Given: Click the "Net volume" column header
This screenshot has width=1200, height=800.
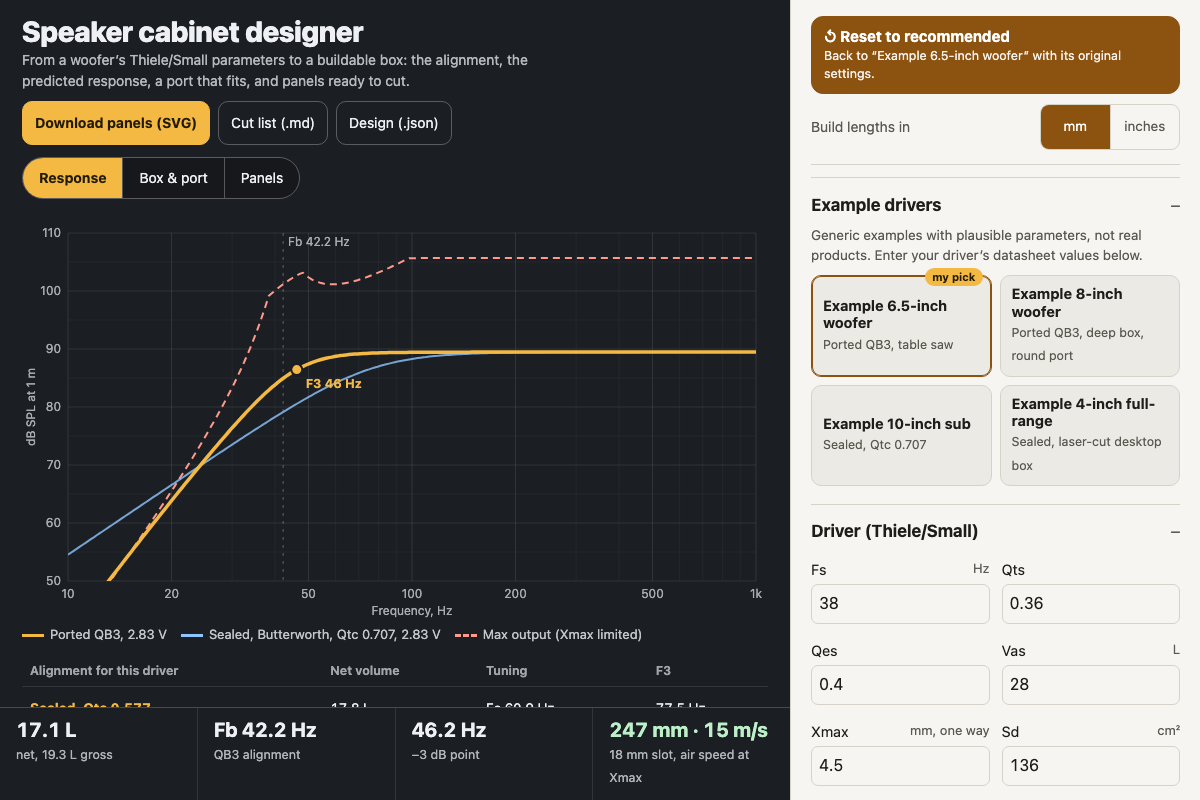Looking at the screenshot, I should [x=365, y=671].
